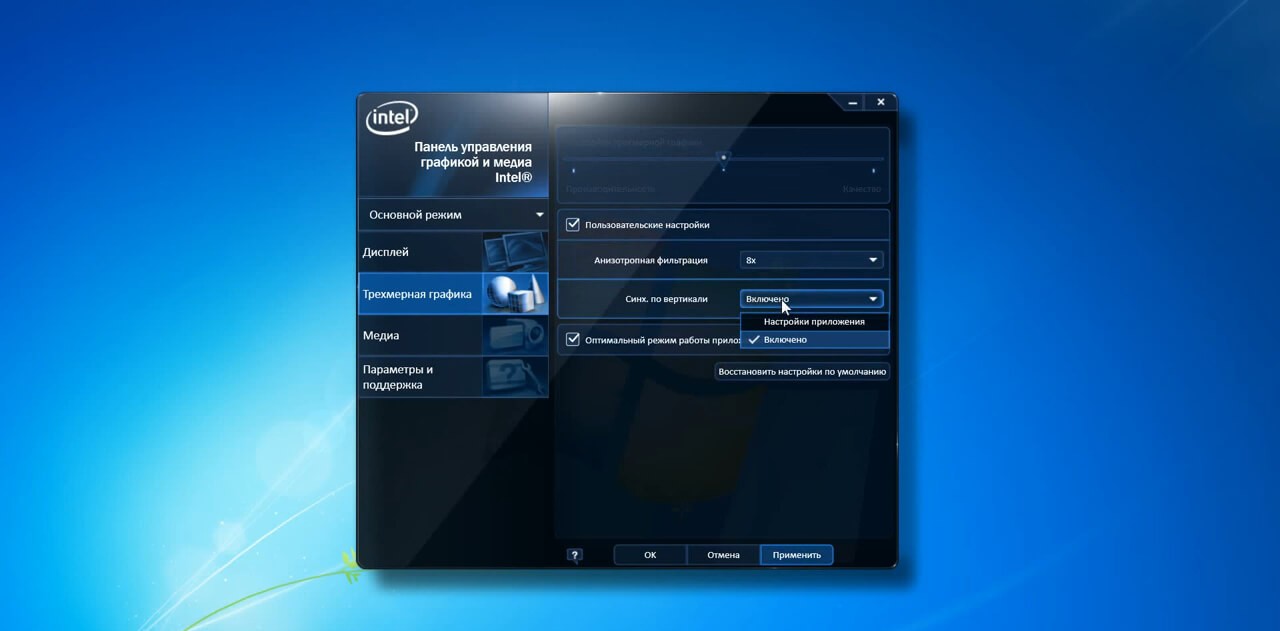Open the Медиа section via its icon
This screenshot has height=631, width=1280.
click(x=514, y=336)
